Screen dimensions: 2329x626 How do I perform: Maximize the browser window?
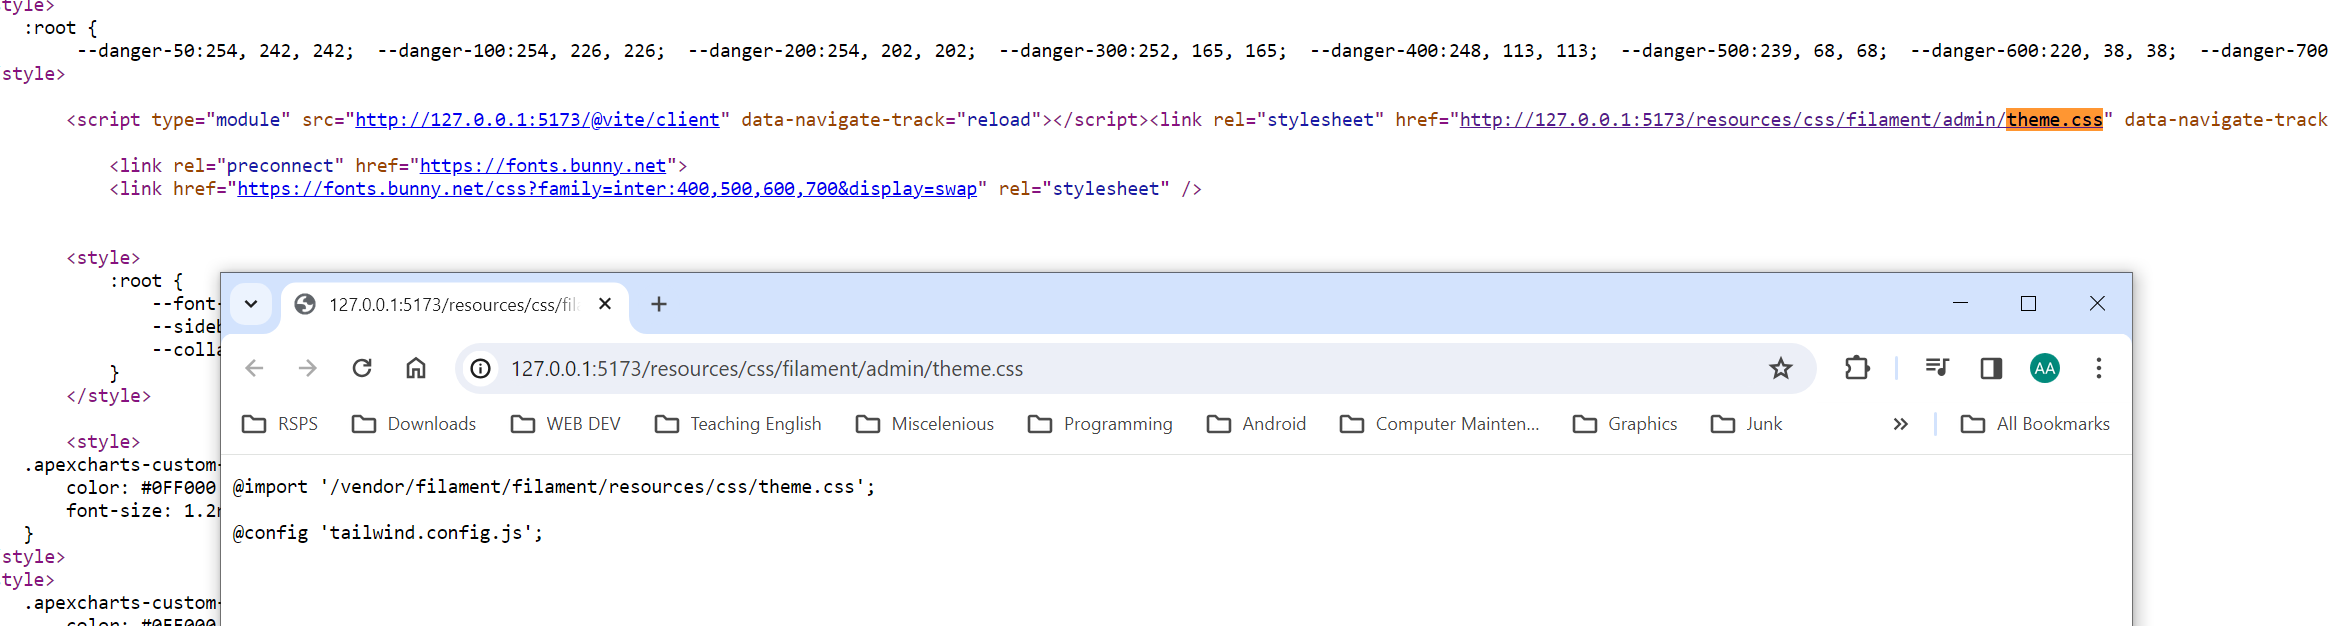click(2028, 303)
